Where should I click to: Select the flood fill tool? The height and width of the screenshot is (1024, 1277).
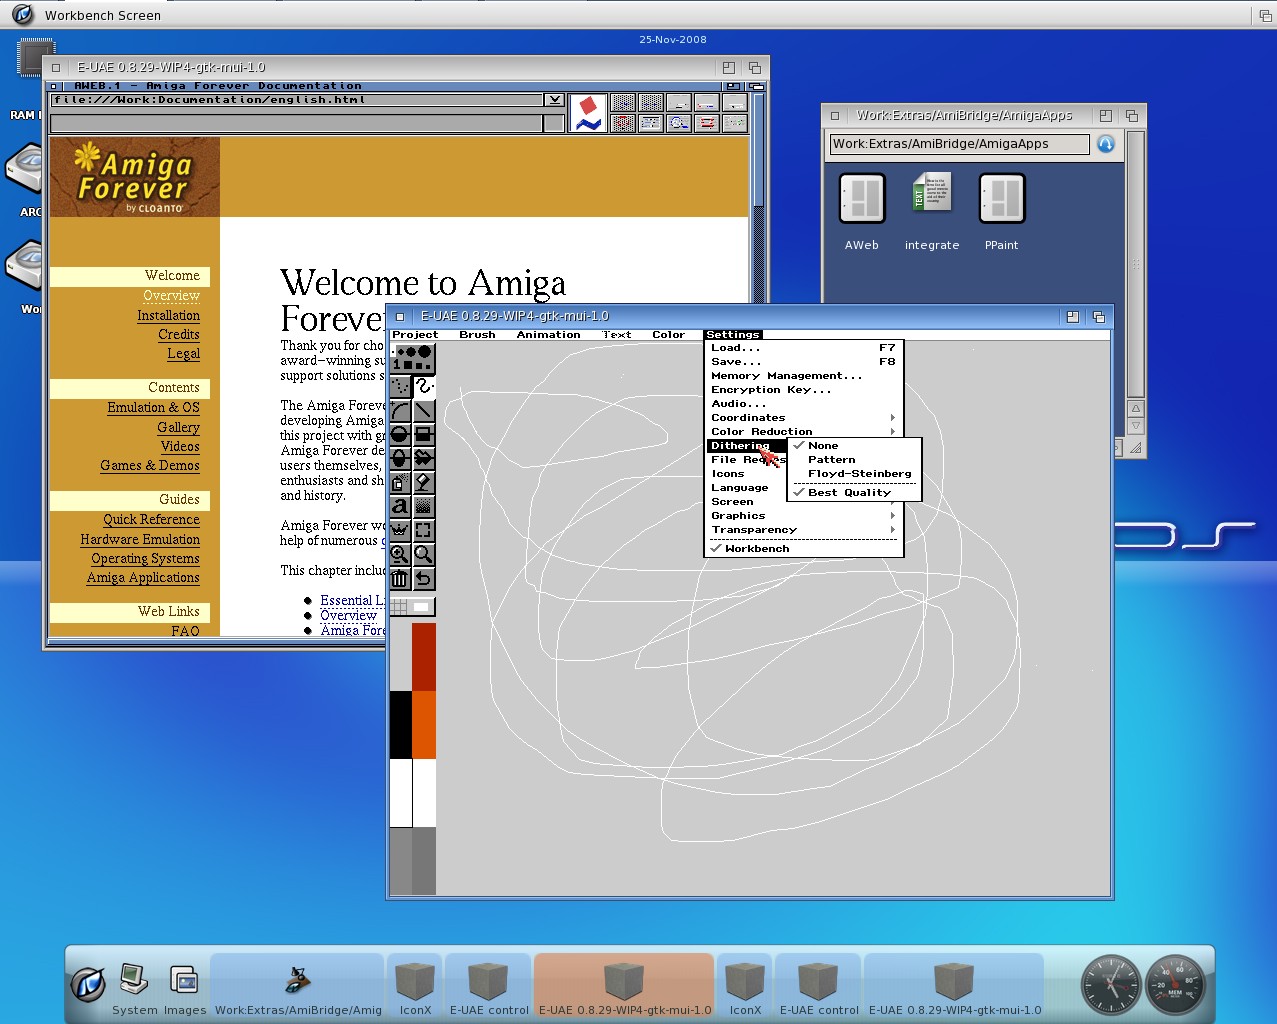click(x=424, y=482)
